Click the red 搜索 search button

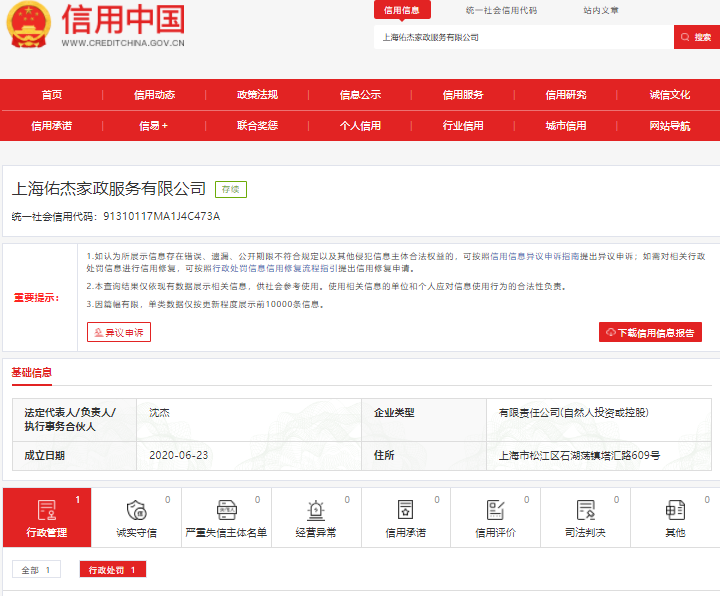click(696, 37)
